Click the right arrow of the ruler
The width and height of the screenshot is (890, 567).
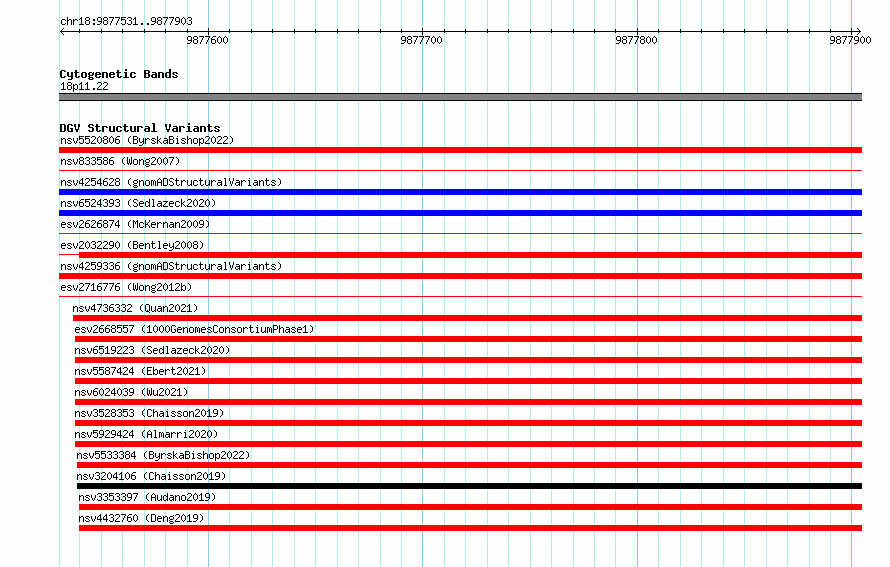(858, 31)
